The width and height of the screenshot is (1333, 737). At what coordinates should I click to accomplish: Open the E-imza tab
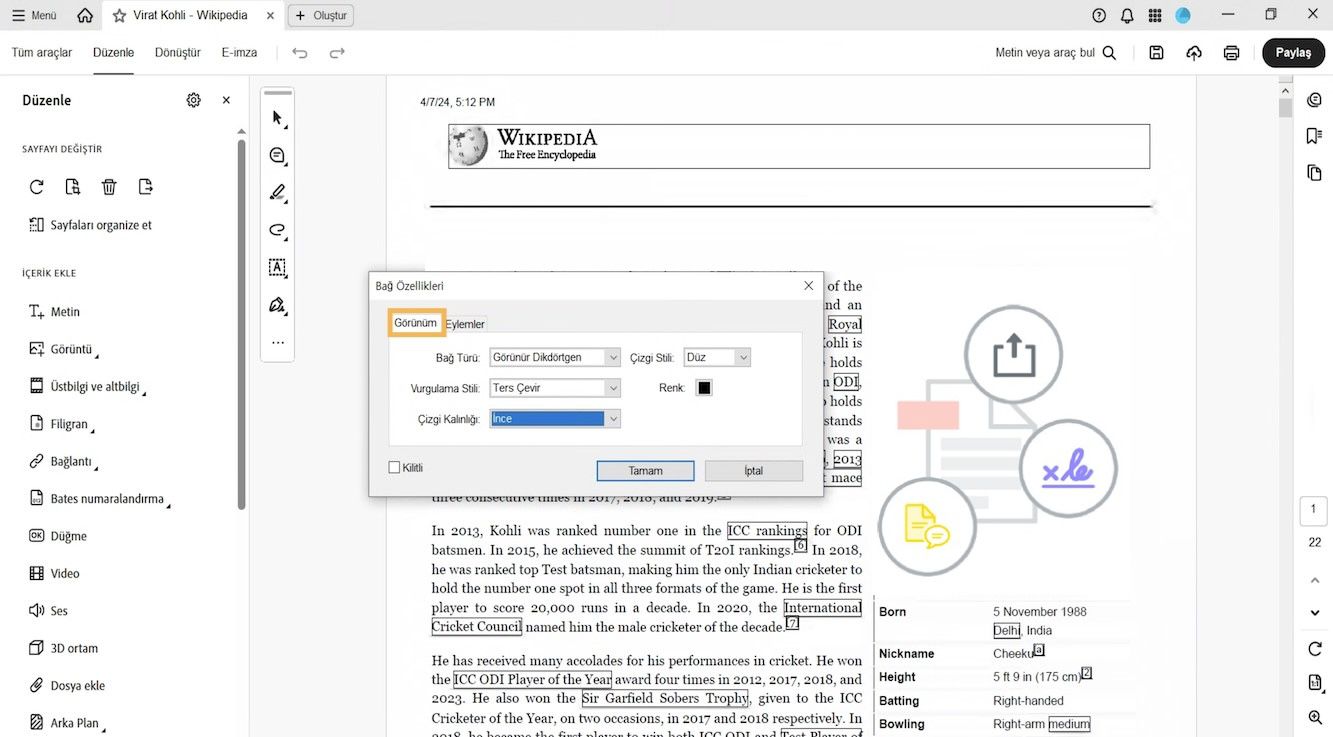(239, 53)
